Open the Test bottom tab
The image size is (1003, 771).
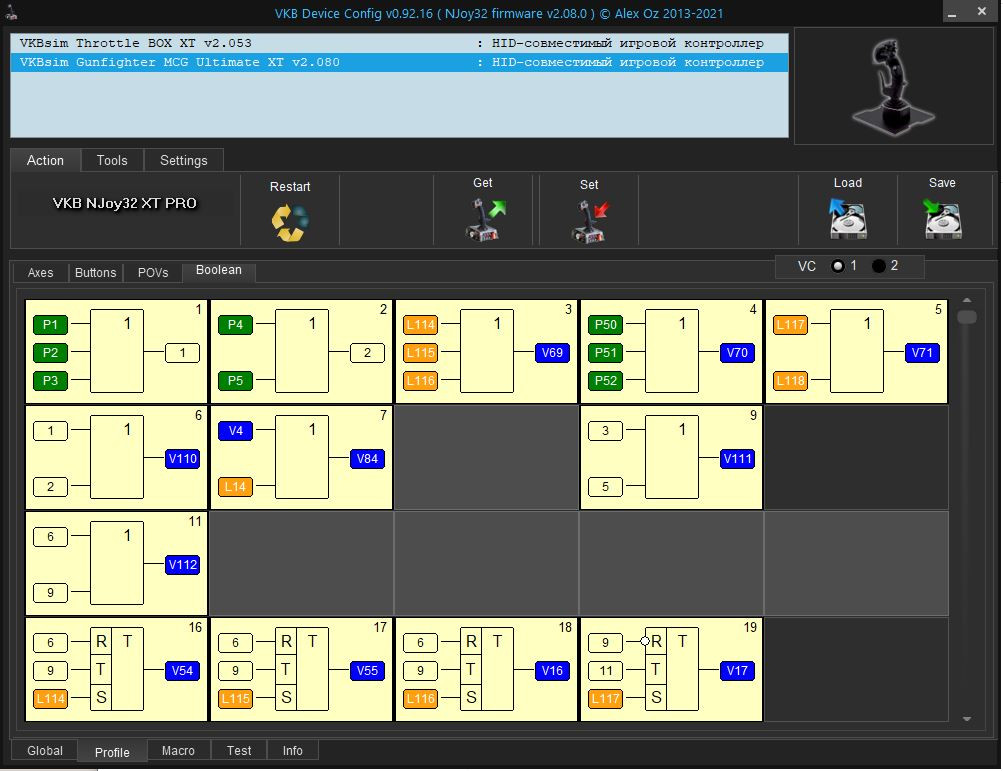pos(239,751)
